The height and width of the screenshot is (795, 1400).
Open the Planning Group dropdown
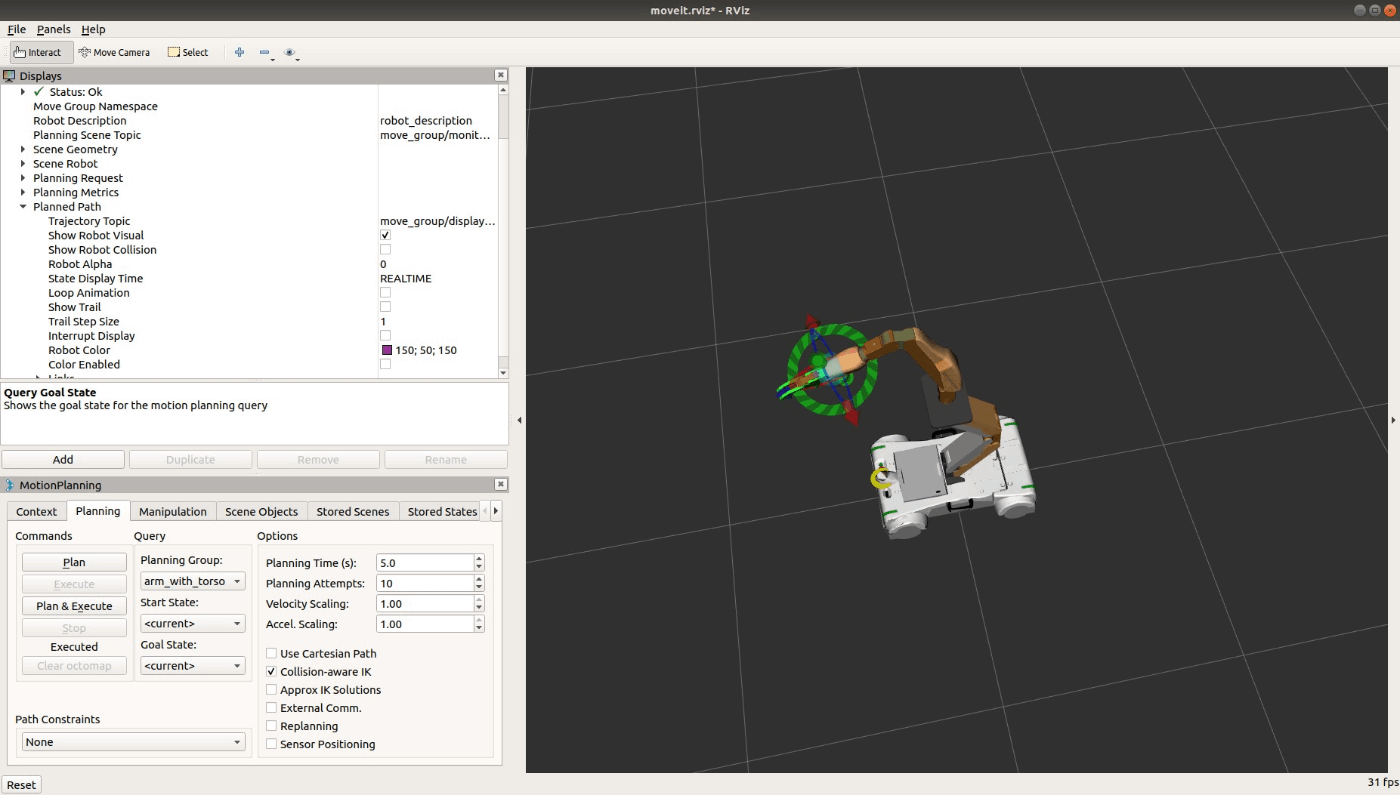(x=192, y=581)
